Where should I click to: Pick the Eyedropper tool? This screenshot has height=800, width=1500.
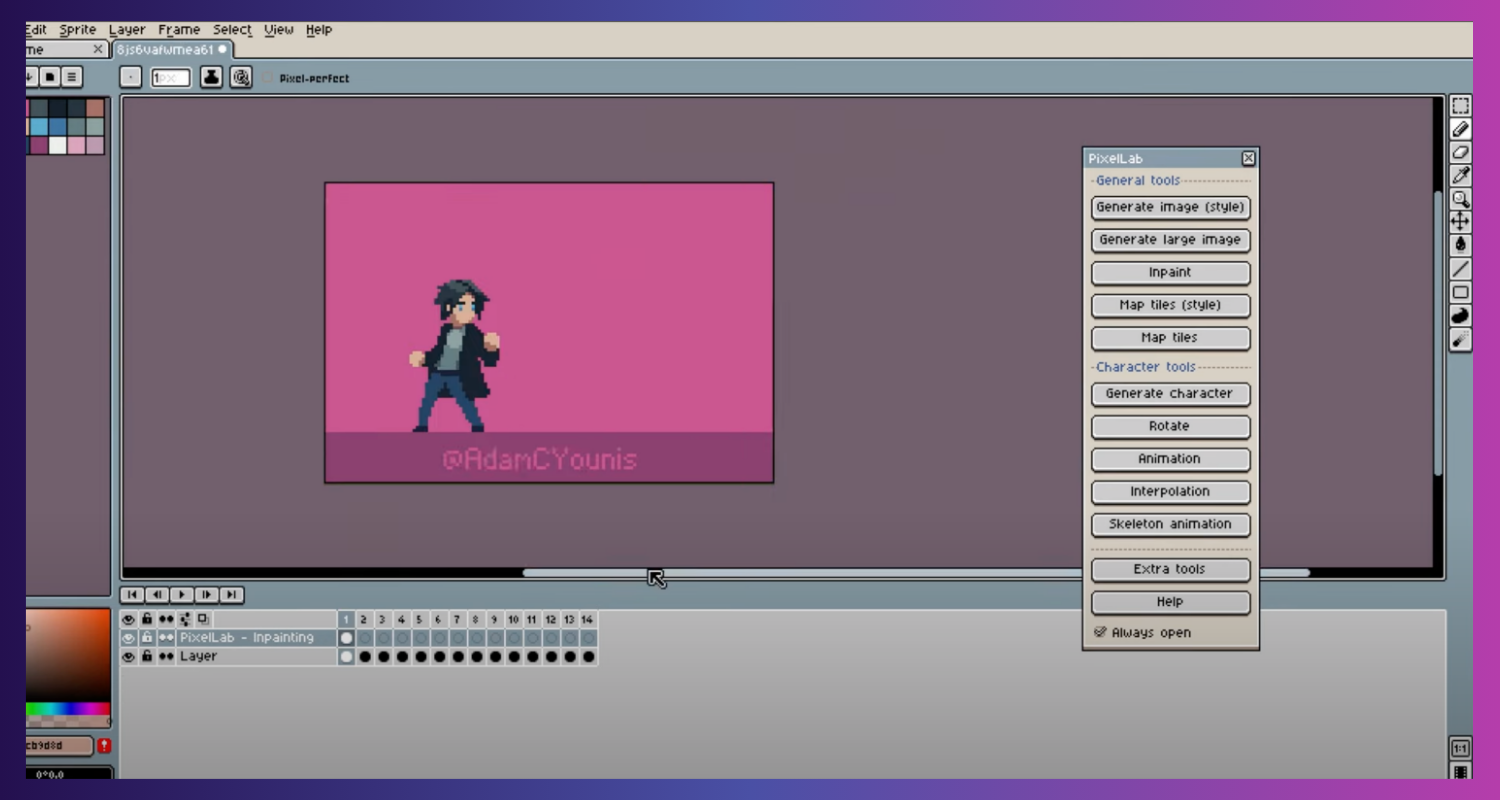point(1460,176)
